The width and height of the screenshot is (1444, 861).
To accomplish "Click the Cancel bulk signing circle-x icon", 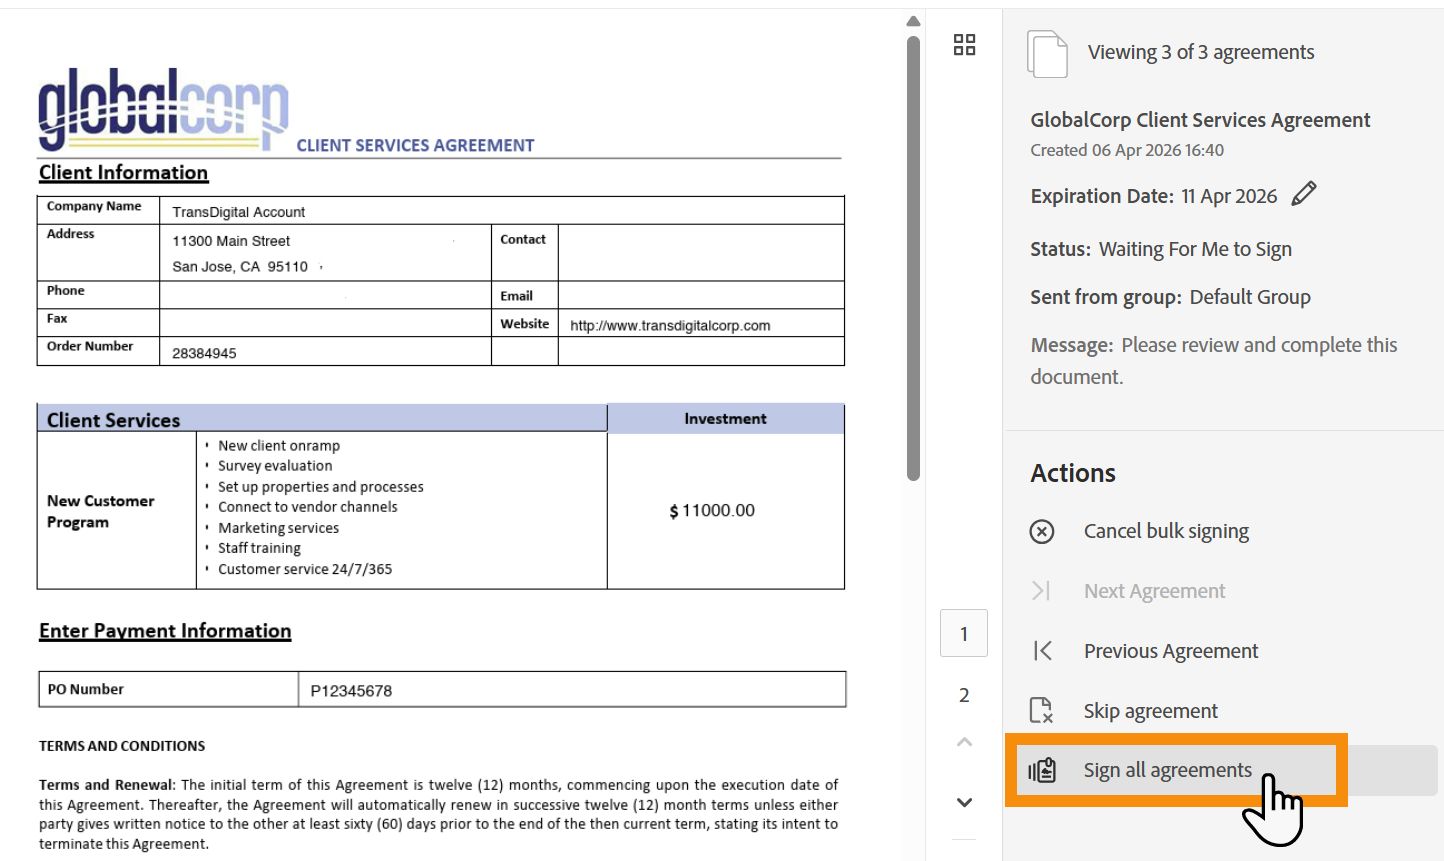I will [1042, 531].
